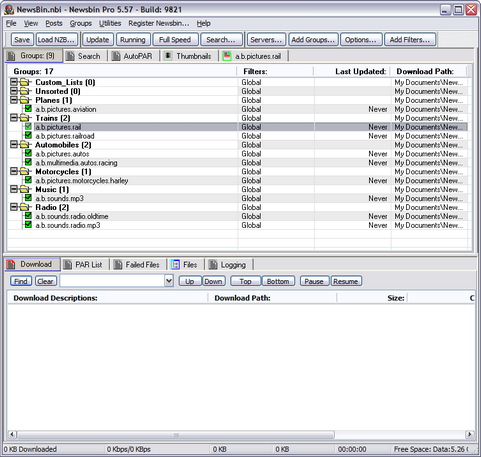This screenshot has width=481, height=457.
Task: Click the Add Filters button
Action: click(x=410, y=40)
